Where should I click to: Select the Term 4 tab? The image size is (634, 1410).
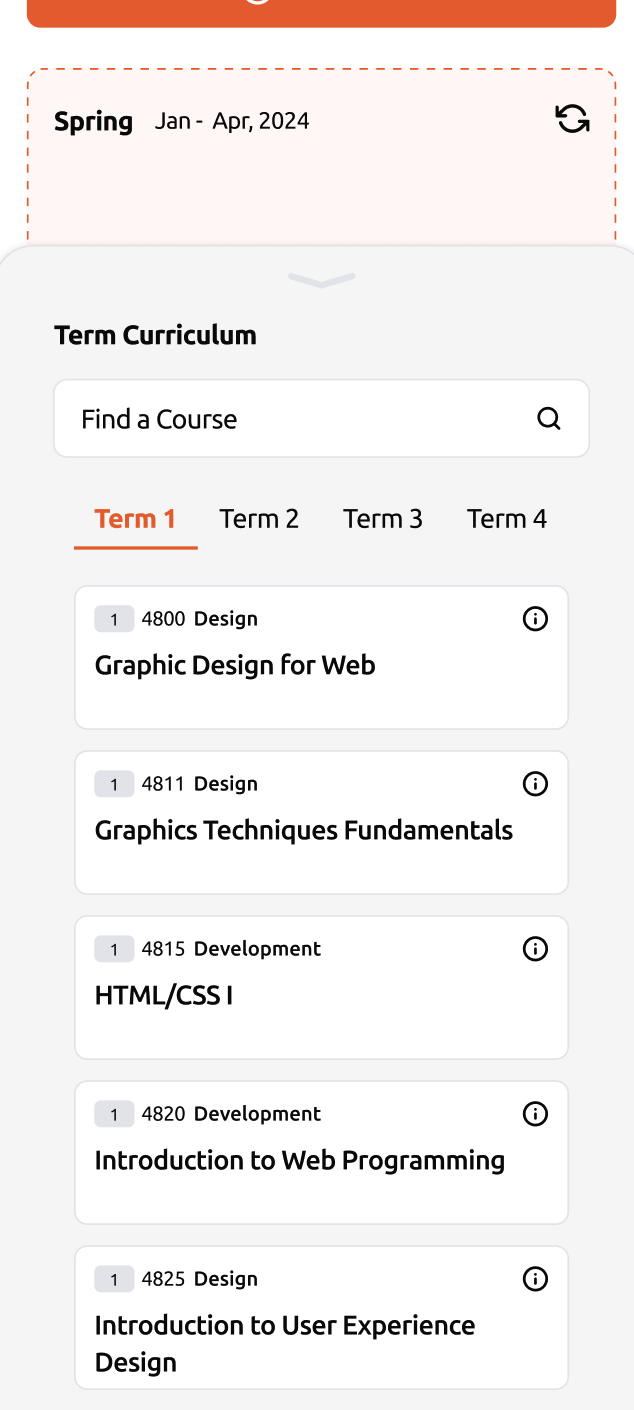click(507, 519)
